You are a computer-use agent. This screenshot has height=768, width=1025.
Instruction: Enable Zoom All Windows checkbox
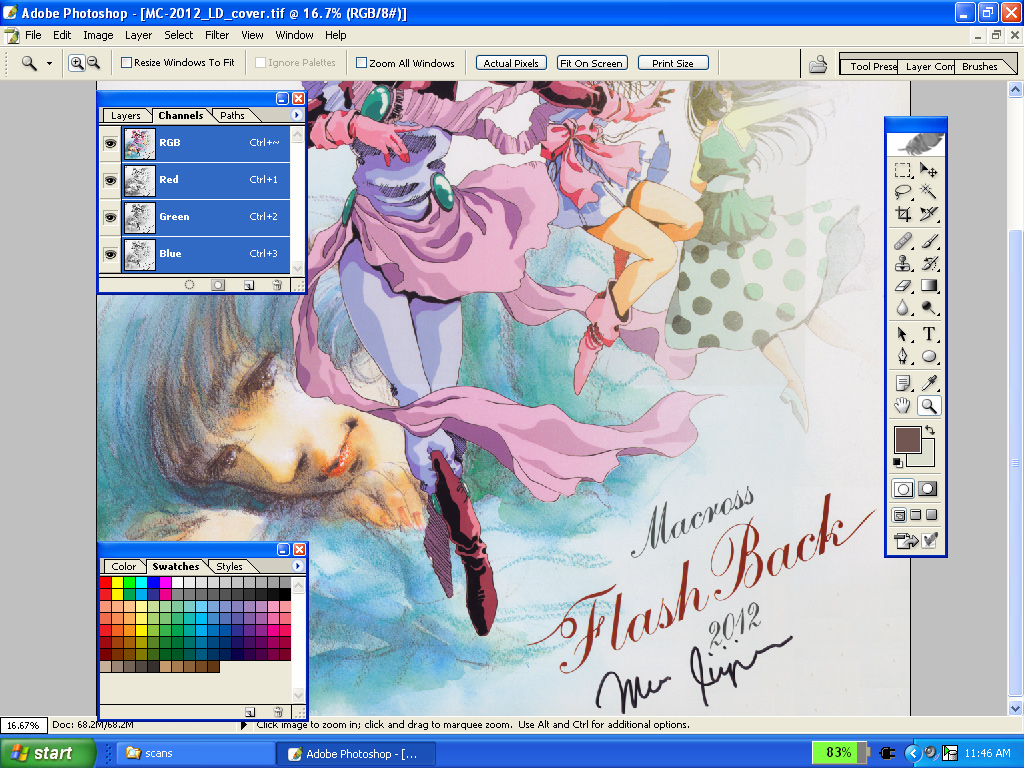coord(361,63)
